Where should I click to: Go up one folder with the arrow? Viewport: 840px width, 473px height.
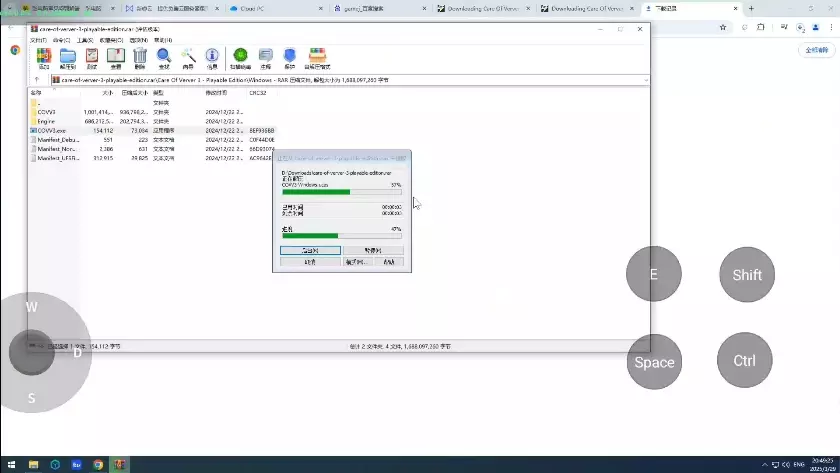pyautogui.click(x=37, y=80)
